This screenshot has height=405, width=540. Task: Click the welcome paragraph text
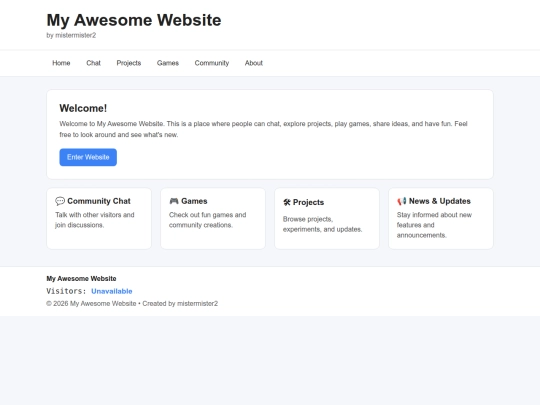(263, 129)
